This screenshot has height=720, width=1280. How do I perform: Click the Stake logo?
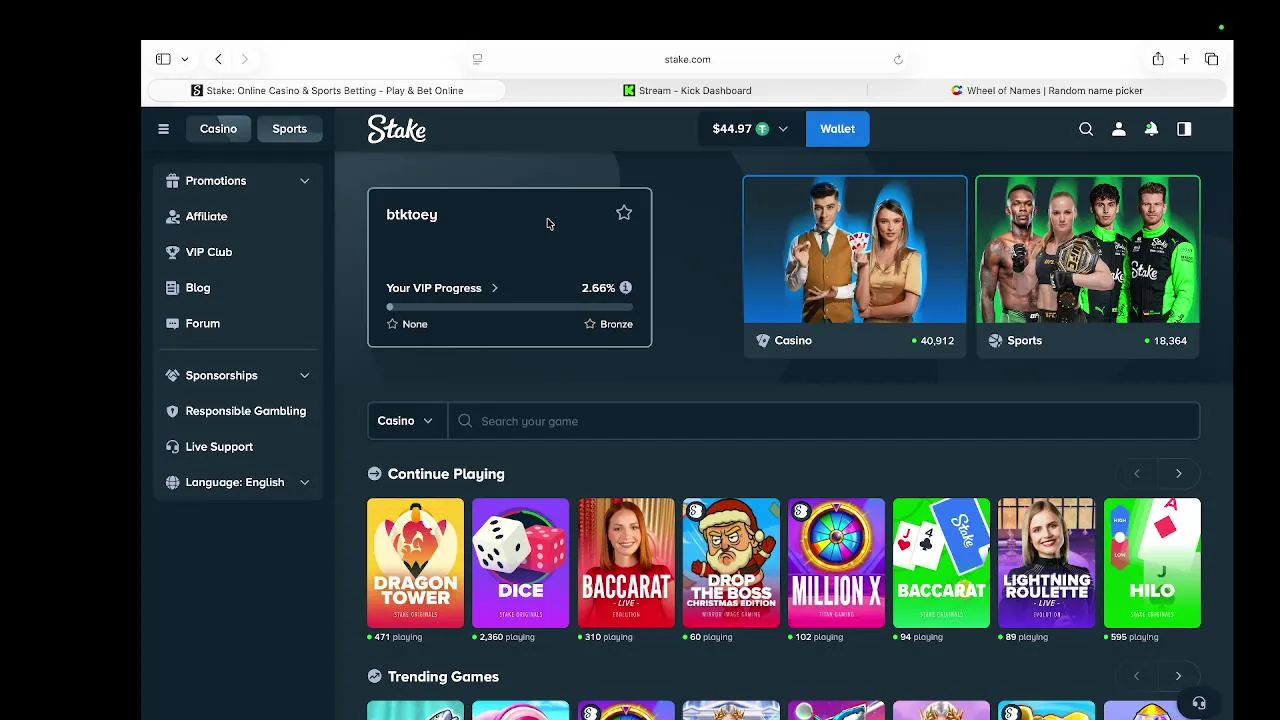pos(397,129)
